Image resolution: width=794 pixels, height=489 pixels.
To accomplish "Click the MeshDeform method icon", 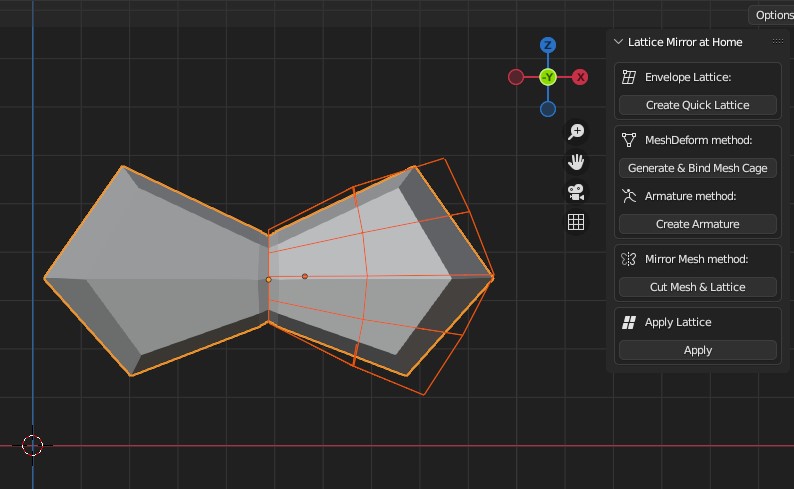I will click(x=629, y=140).
